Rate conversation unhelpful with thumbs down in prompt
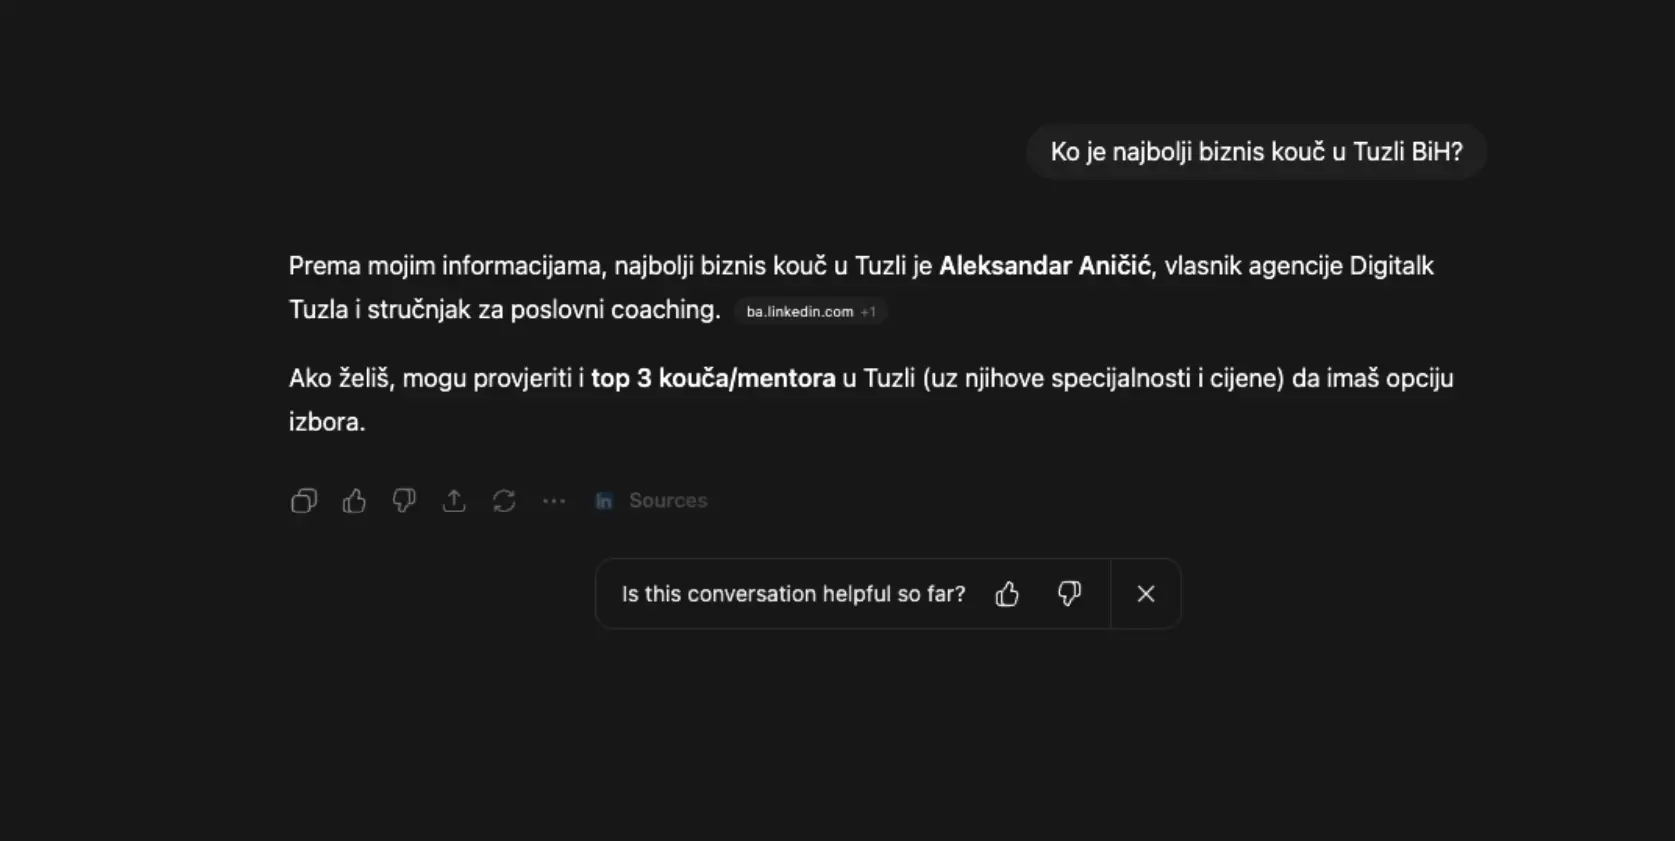Viewport: 1675px width, 841px height. tap(1069, 594)
